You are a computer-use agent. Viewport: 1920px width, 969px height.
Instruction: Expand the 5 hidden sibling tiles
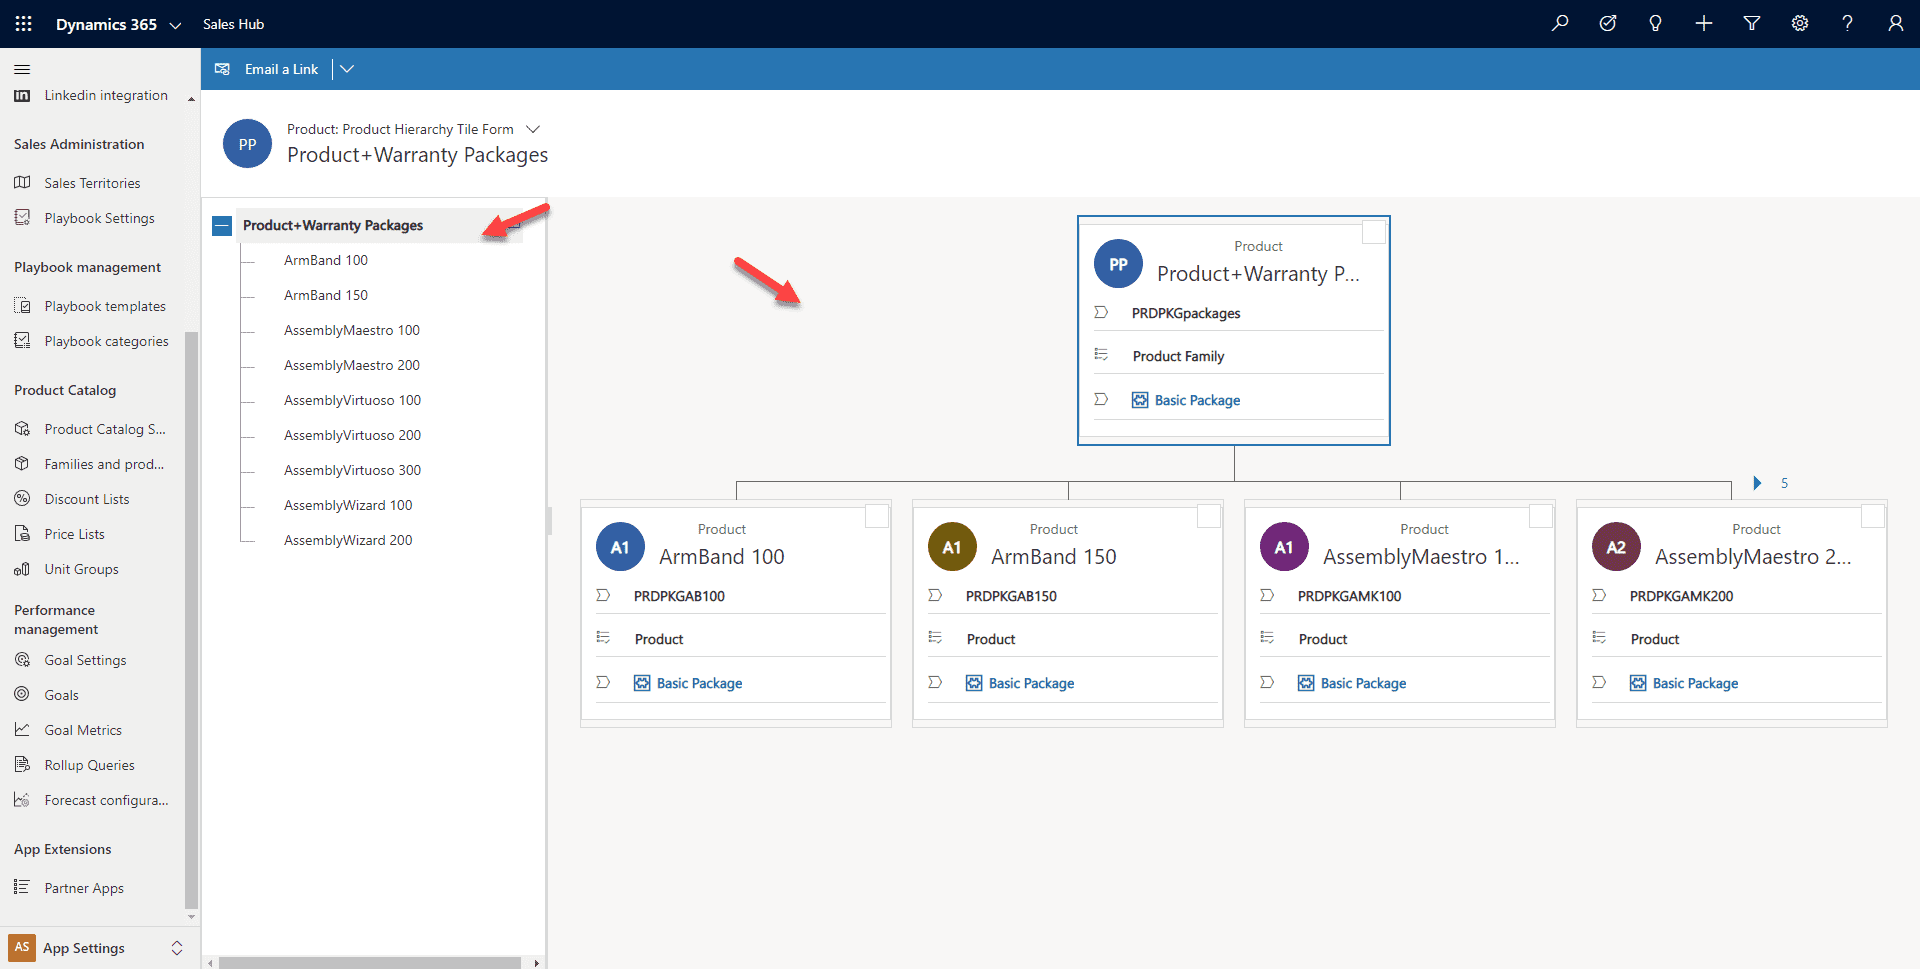click(1758, 483)
